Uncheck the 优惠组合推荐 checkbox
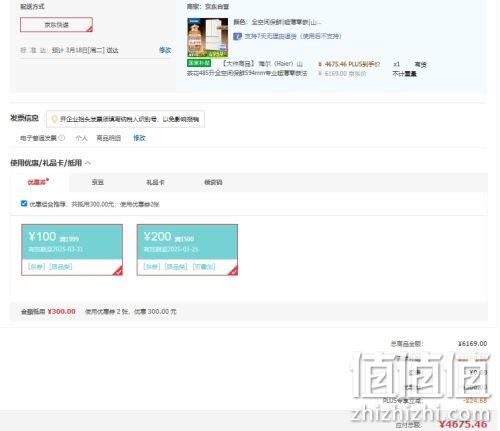This screenshot has height=431, width=500. [x=24, y=203]
